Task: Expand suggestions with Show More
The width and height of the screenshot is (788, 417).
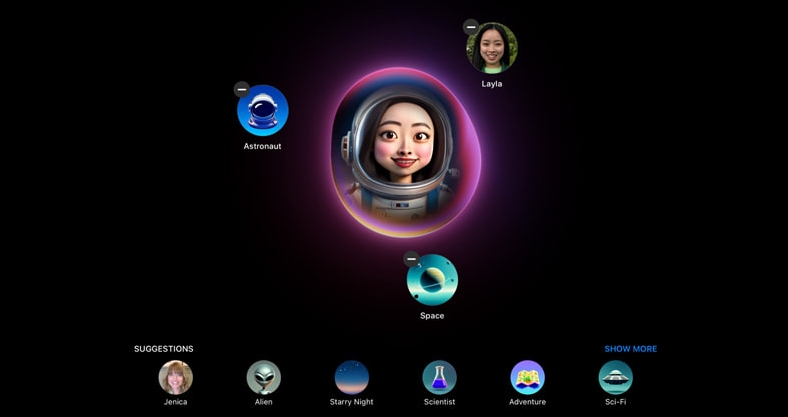Action: click(x=630, y=349)
